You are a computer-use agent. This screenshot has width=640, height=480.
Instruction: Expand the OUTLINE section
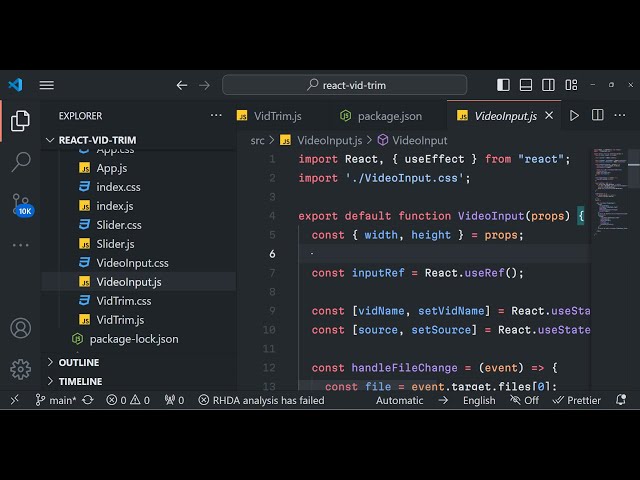[79, 362]
